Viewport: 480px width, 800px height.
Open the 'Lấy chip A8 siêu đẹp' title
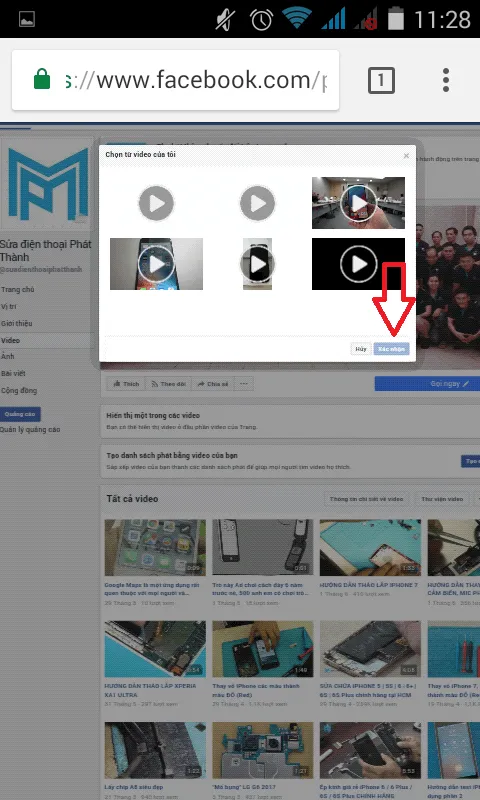(x=134, y=787)
